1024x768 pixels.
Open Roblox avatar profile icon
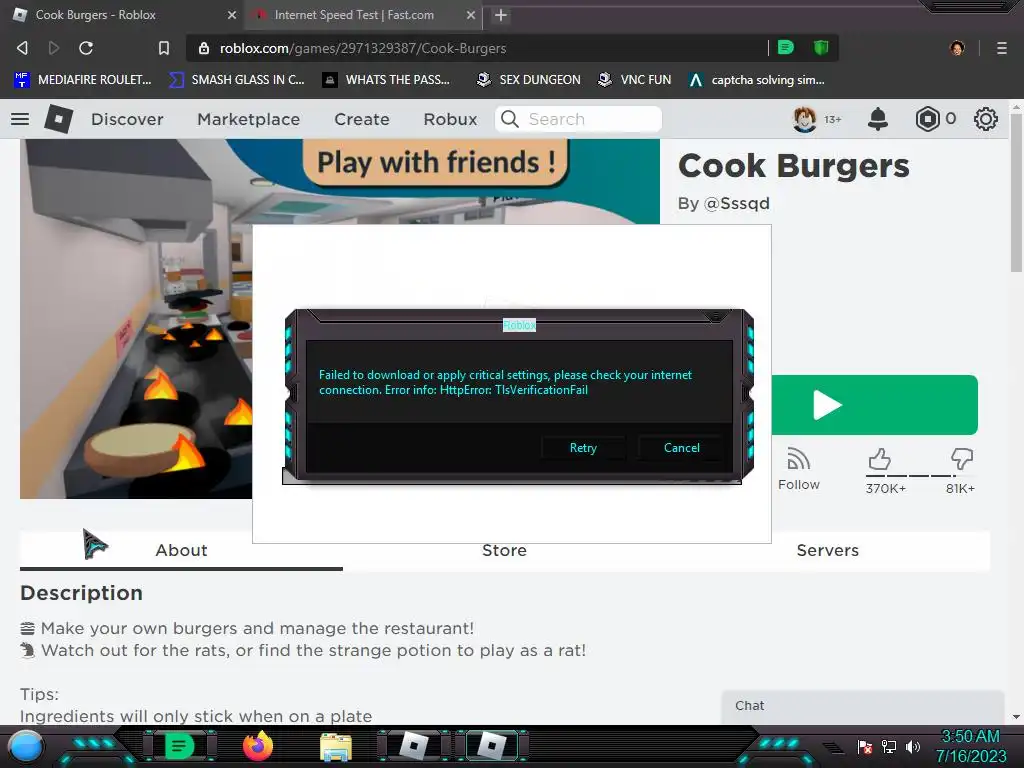[x=805, y=119]
